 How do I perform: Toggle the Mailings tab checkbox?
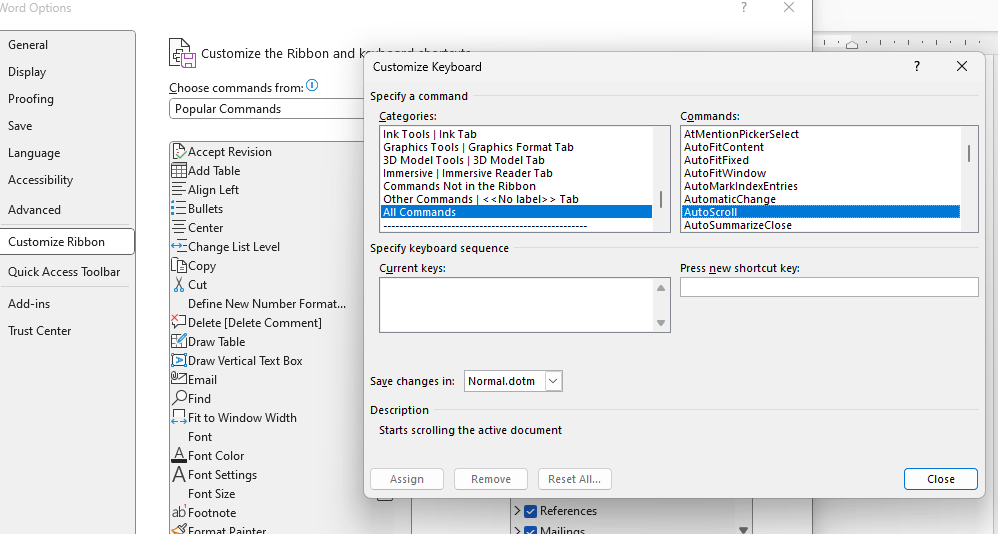pyautogui.click(x=530, y=530)
